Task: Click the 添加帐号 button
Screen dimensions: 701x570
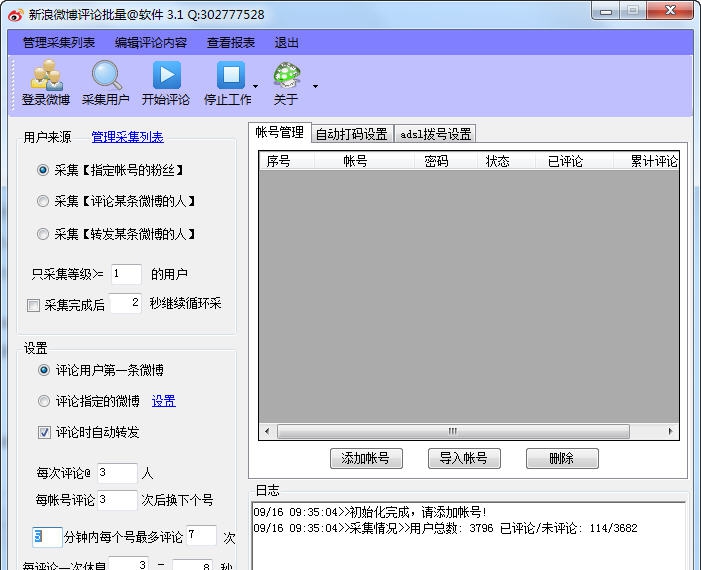Action: (366, 458)
